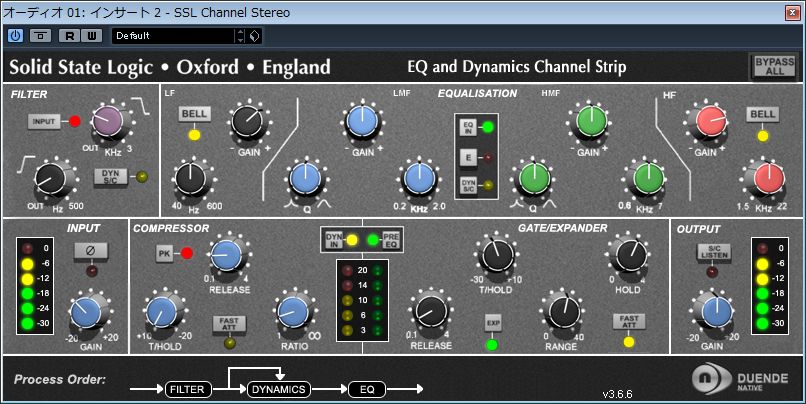Click the FILTER process order block
806x404 pixels.
(188, 390)
